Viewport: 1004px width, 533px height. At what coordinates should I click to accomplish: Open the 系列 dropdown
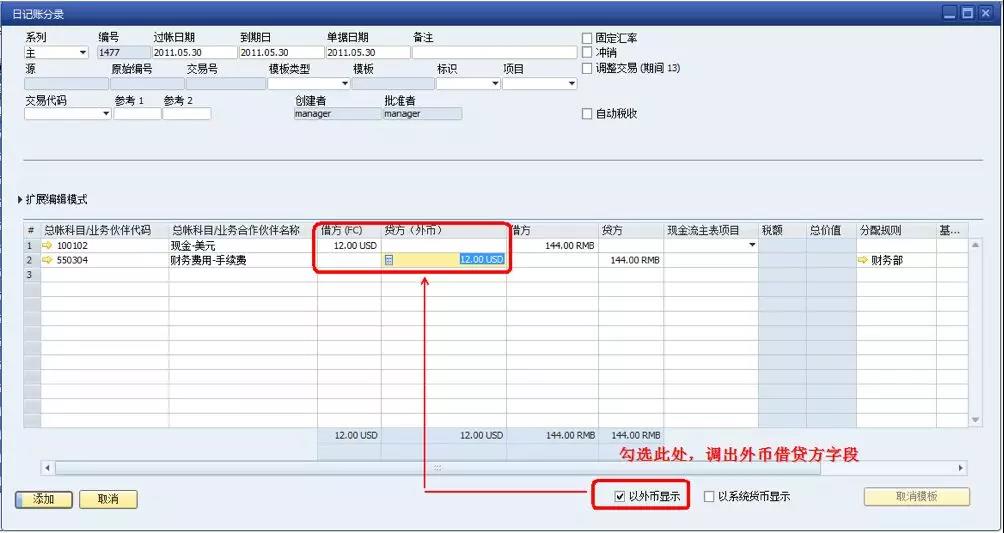tap(83, 53)
